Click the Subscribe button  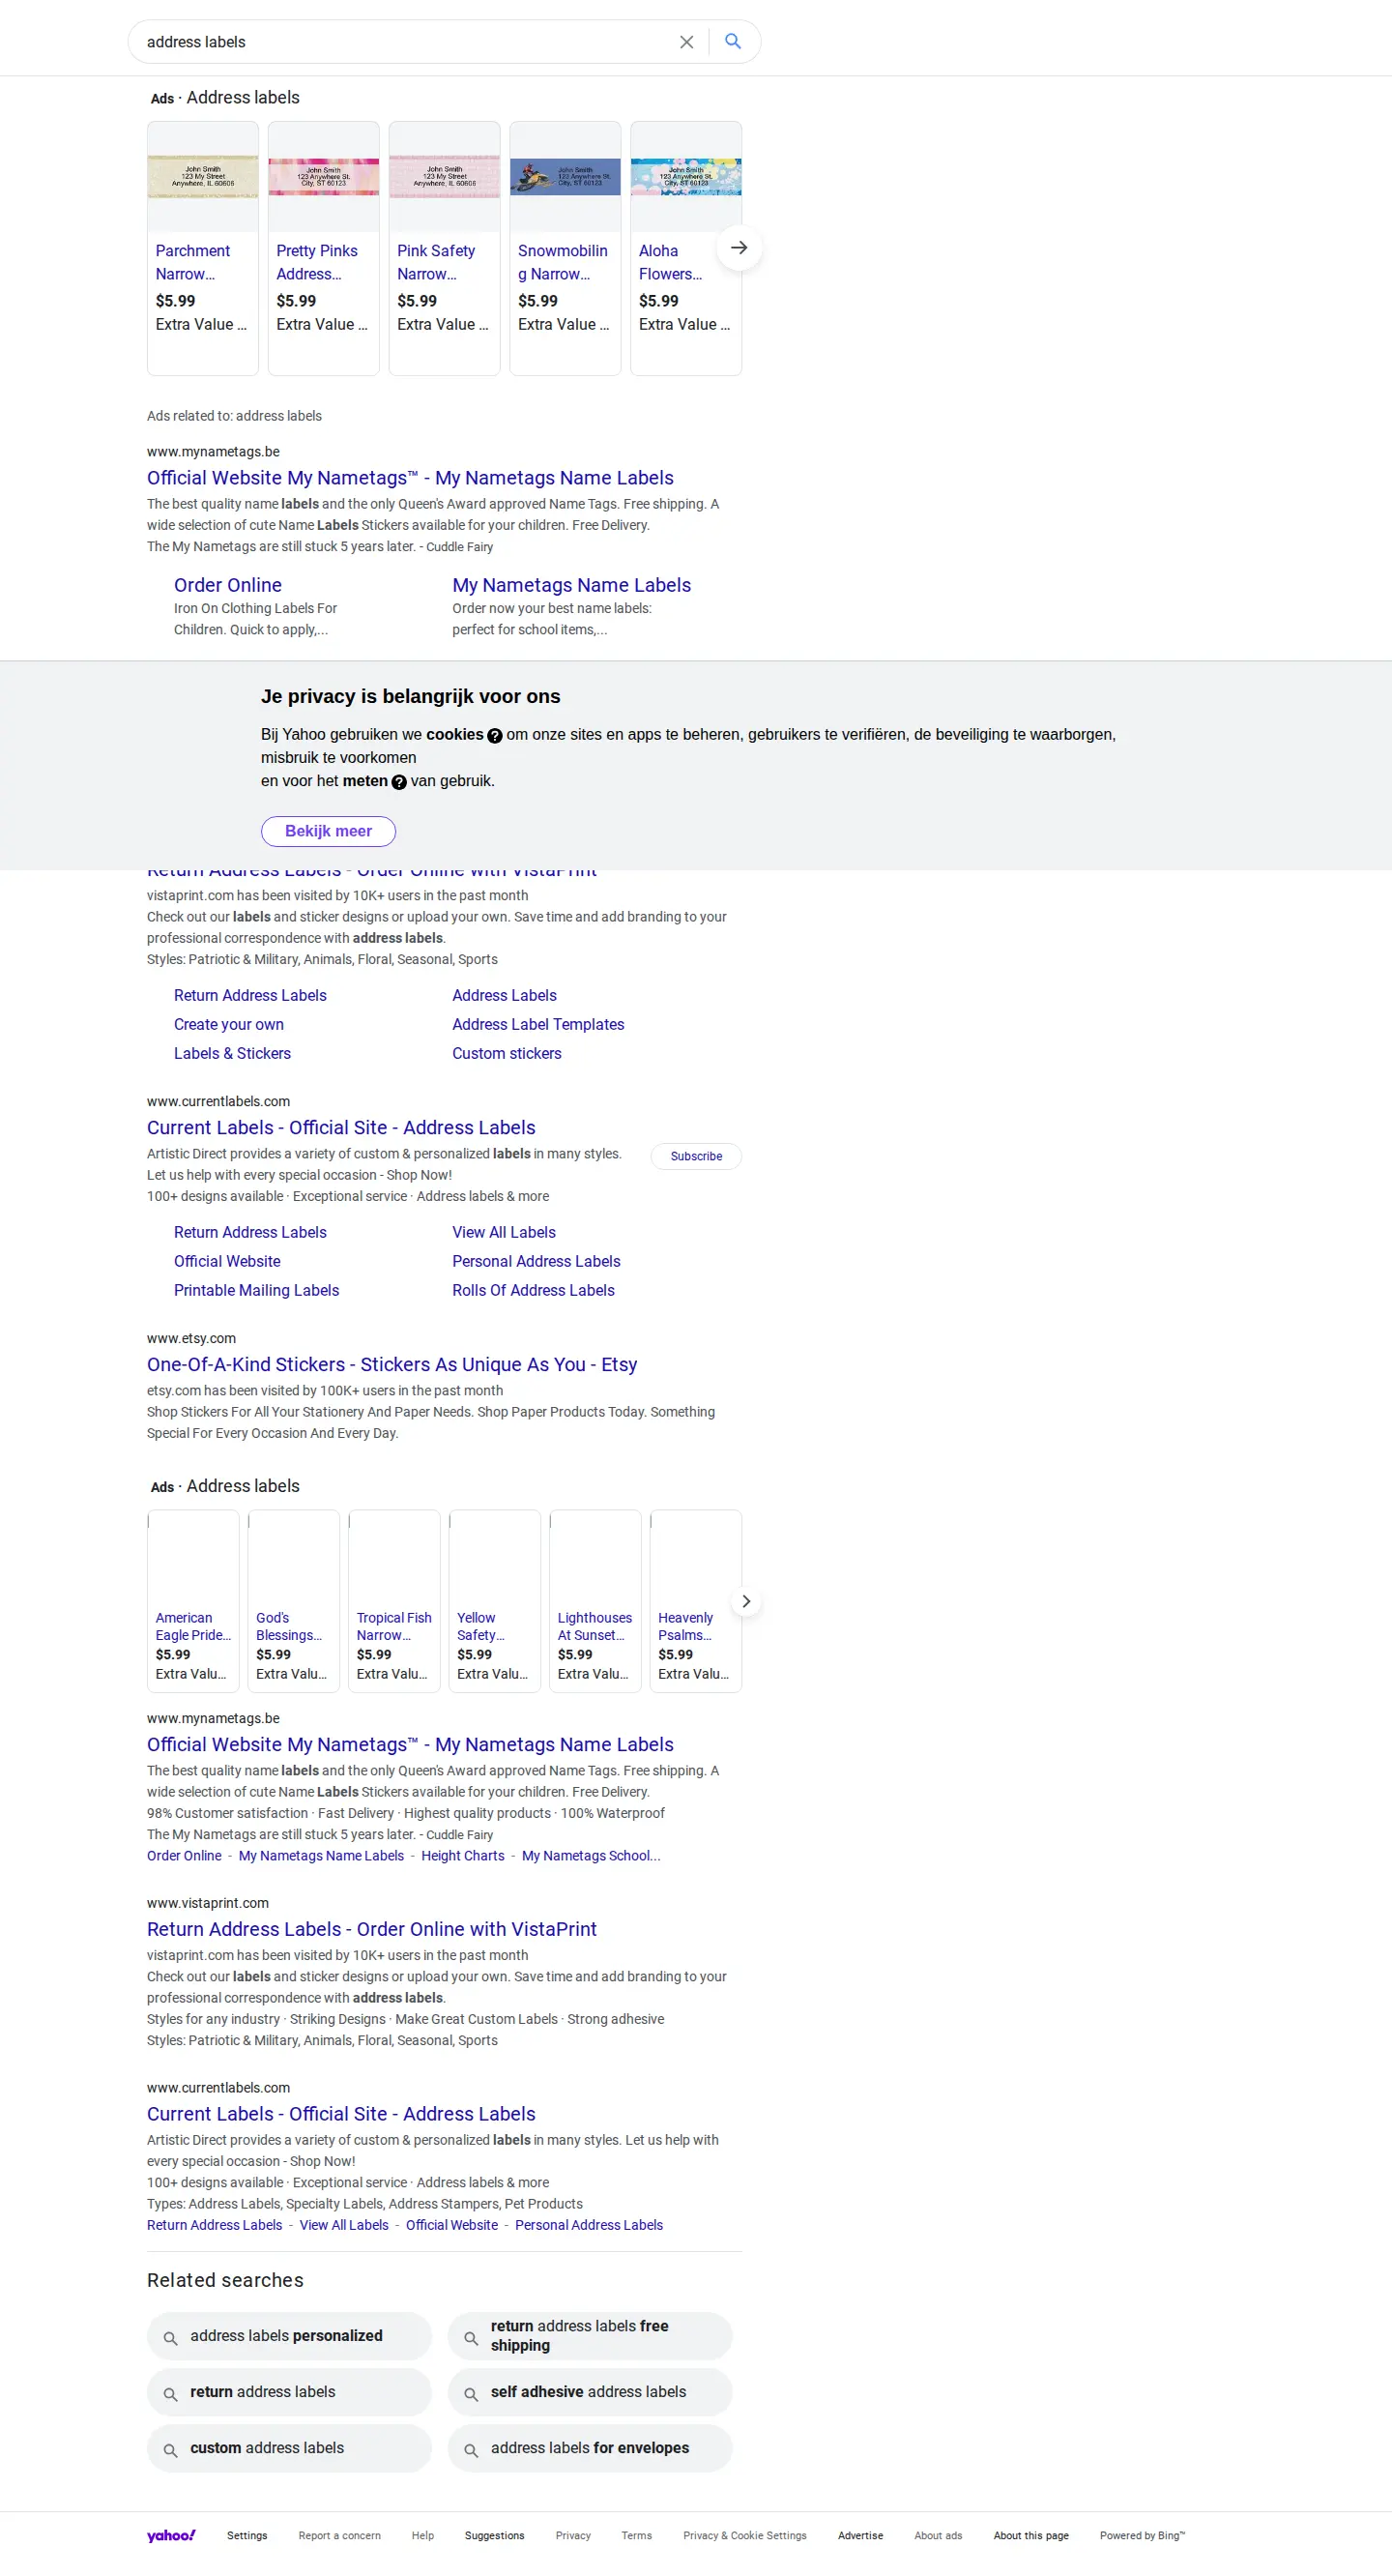point(696,1156)
